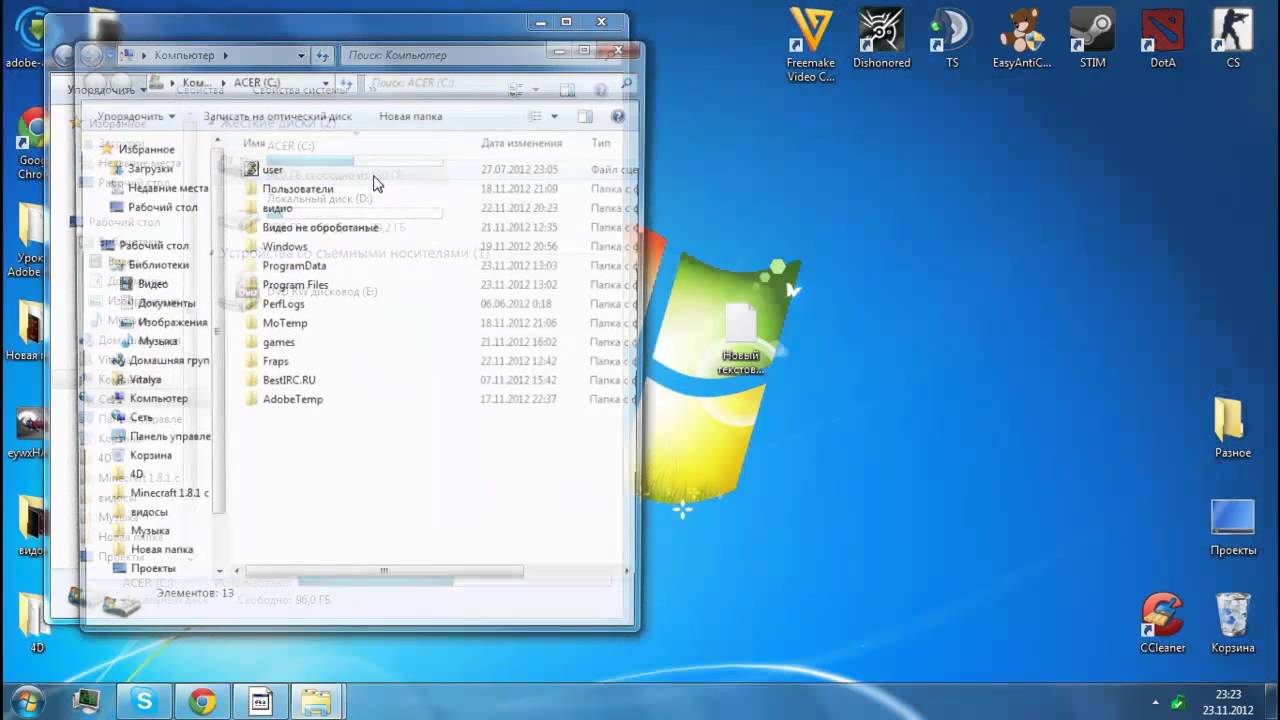Open Избранное in the navigation pane
1280x720 pixels.
tap(146, 149)
